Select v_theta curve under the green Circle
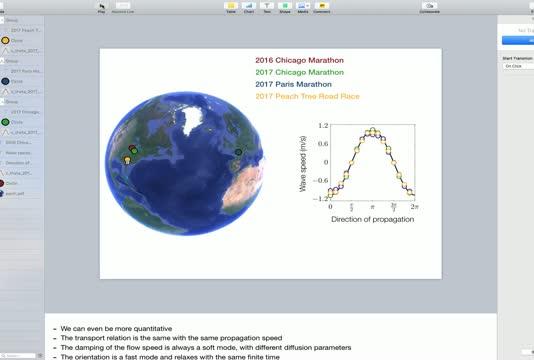Screen dimensions: 534x360 [x=21, y=132]
